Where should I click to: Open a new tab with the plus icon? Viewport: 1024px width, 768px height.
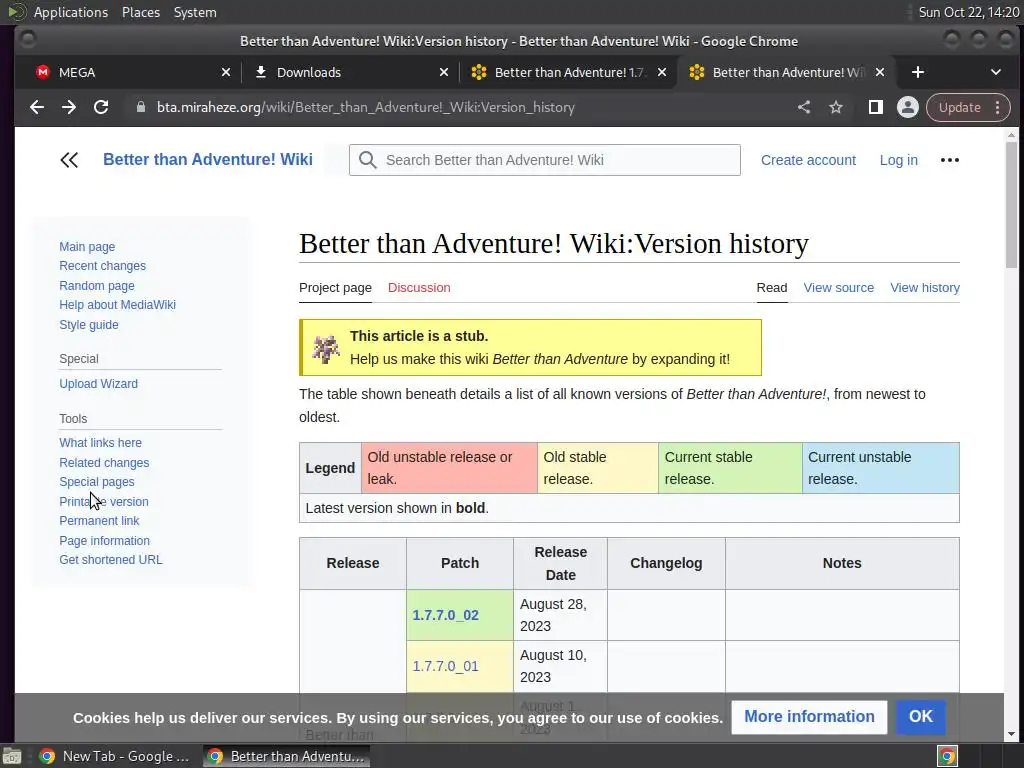tap(918, 72)
